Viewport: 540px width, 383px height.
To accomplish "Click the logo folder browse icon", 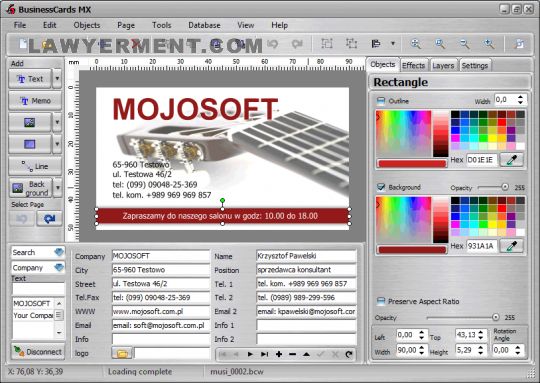I will 122,353.
